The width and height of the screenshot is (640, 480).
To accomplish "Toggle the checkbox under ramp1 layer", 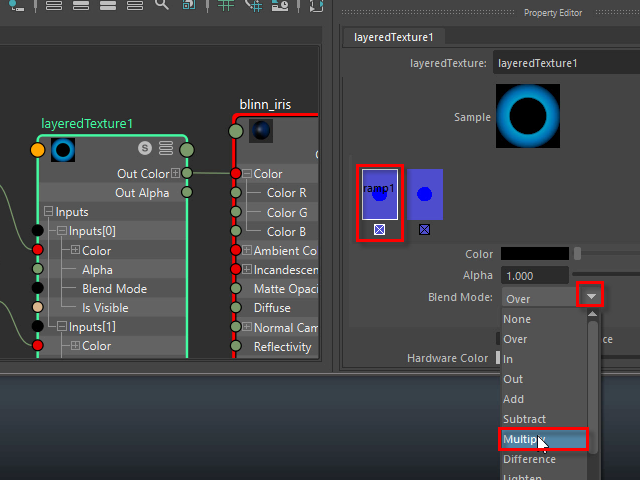I will (x=379, y=230).
